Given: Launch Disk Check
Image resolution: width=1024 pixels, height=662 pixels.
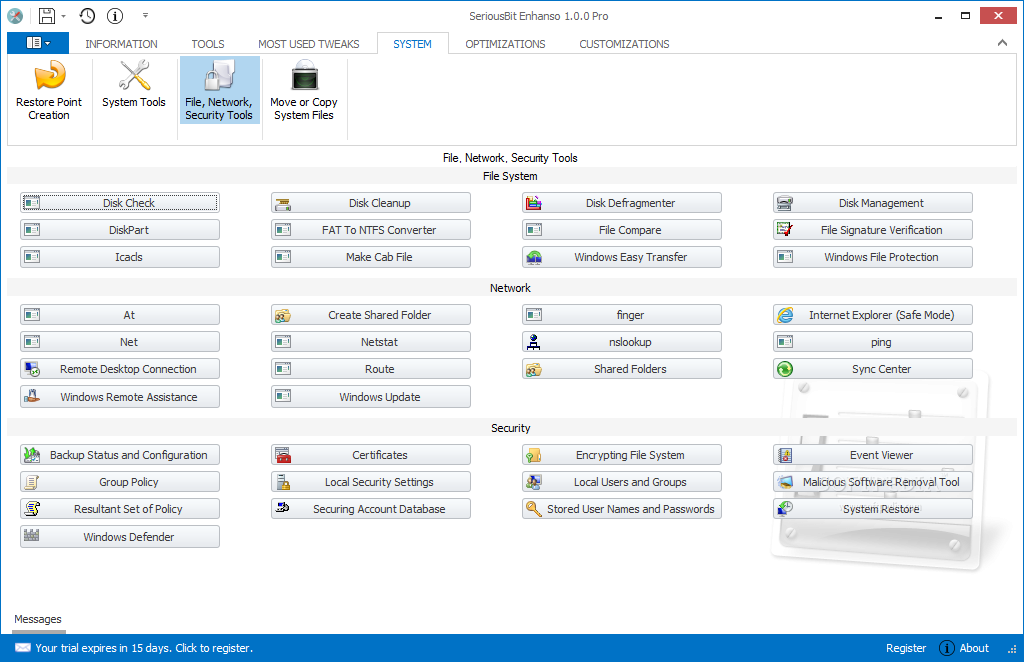Looking at the screenshot, I should coord(120,202).
